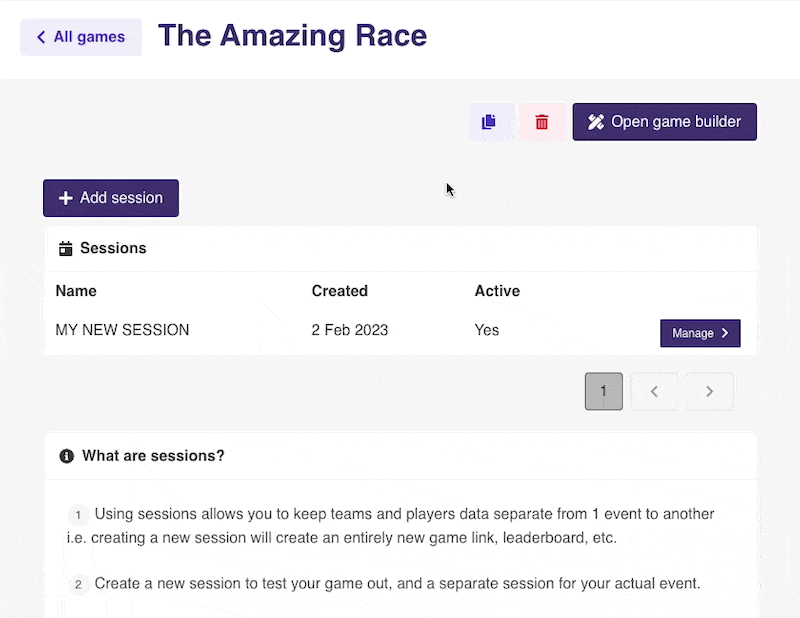Click the numbered circle for step 1
This screenshot has height=618, width=800.
[79, 514]
